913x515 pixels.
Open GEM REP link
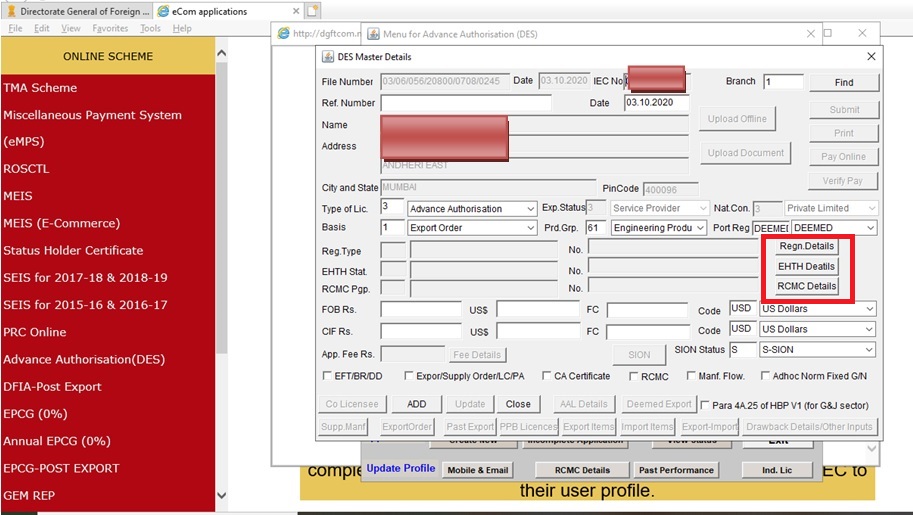point(29,495)
